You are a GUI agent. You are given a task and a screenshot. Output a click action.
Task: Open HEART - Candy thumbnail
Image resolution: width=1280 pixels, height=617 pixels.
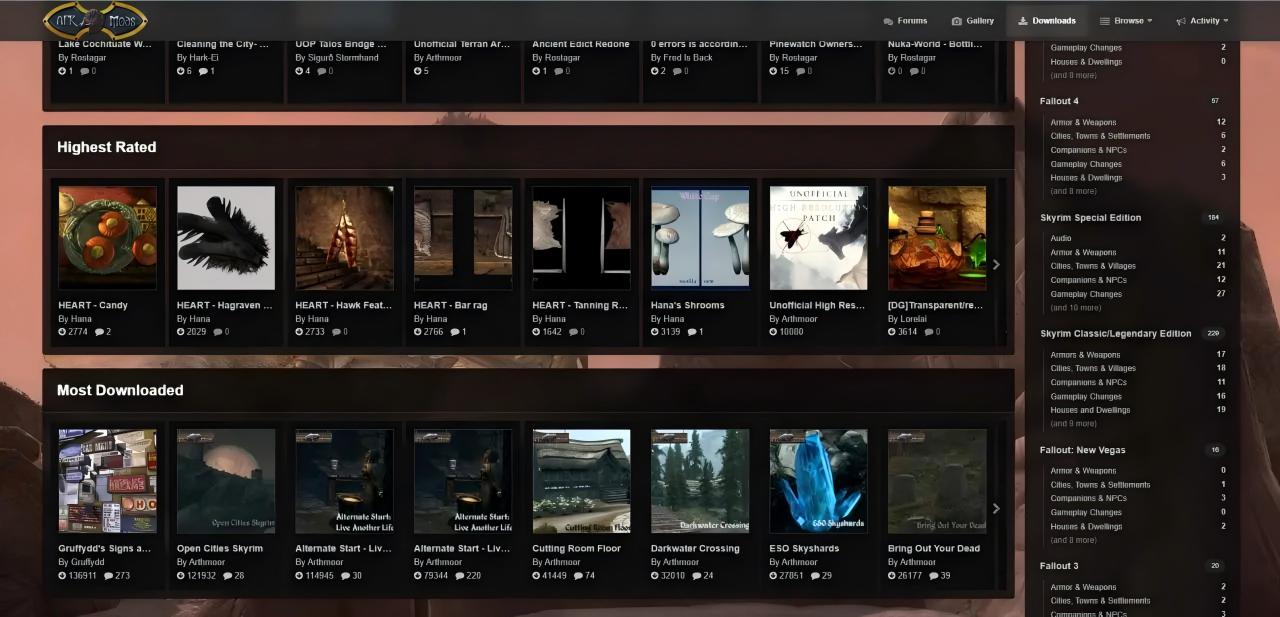tap(108, 238)
